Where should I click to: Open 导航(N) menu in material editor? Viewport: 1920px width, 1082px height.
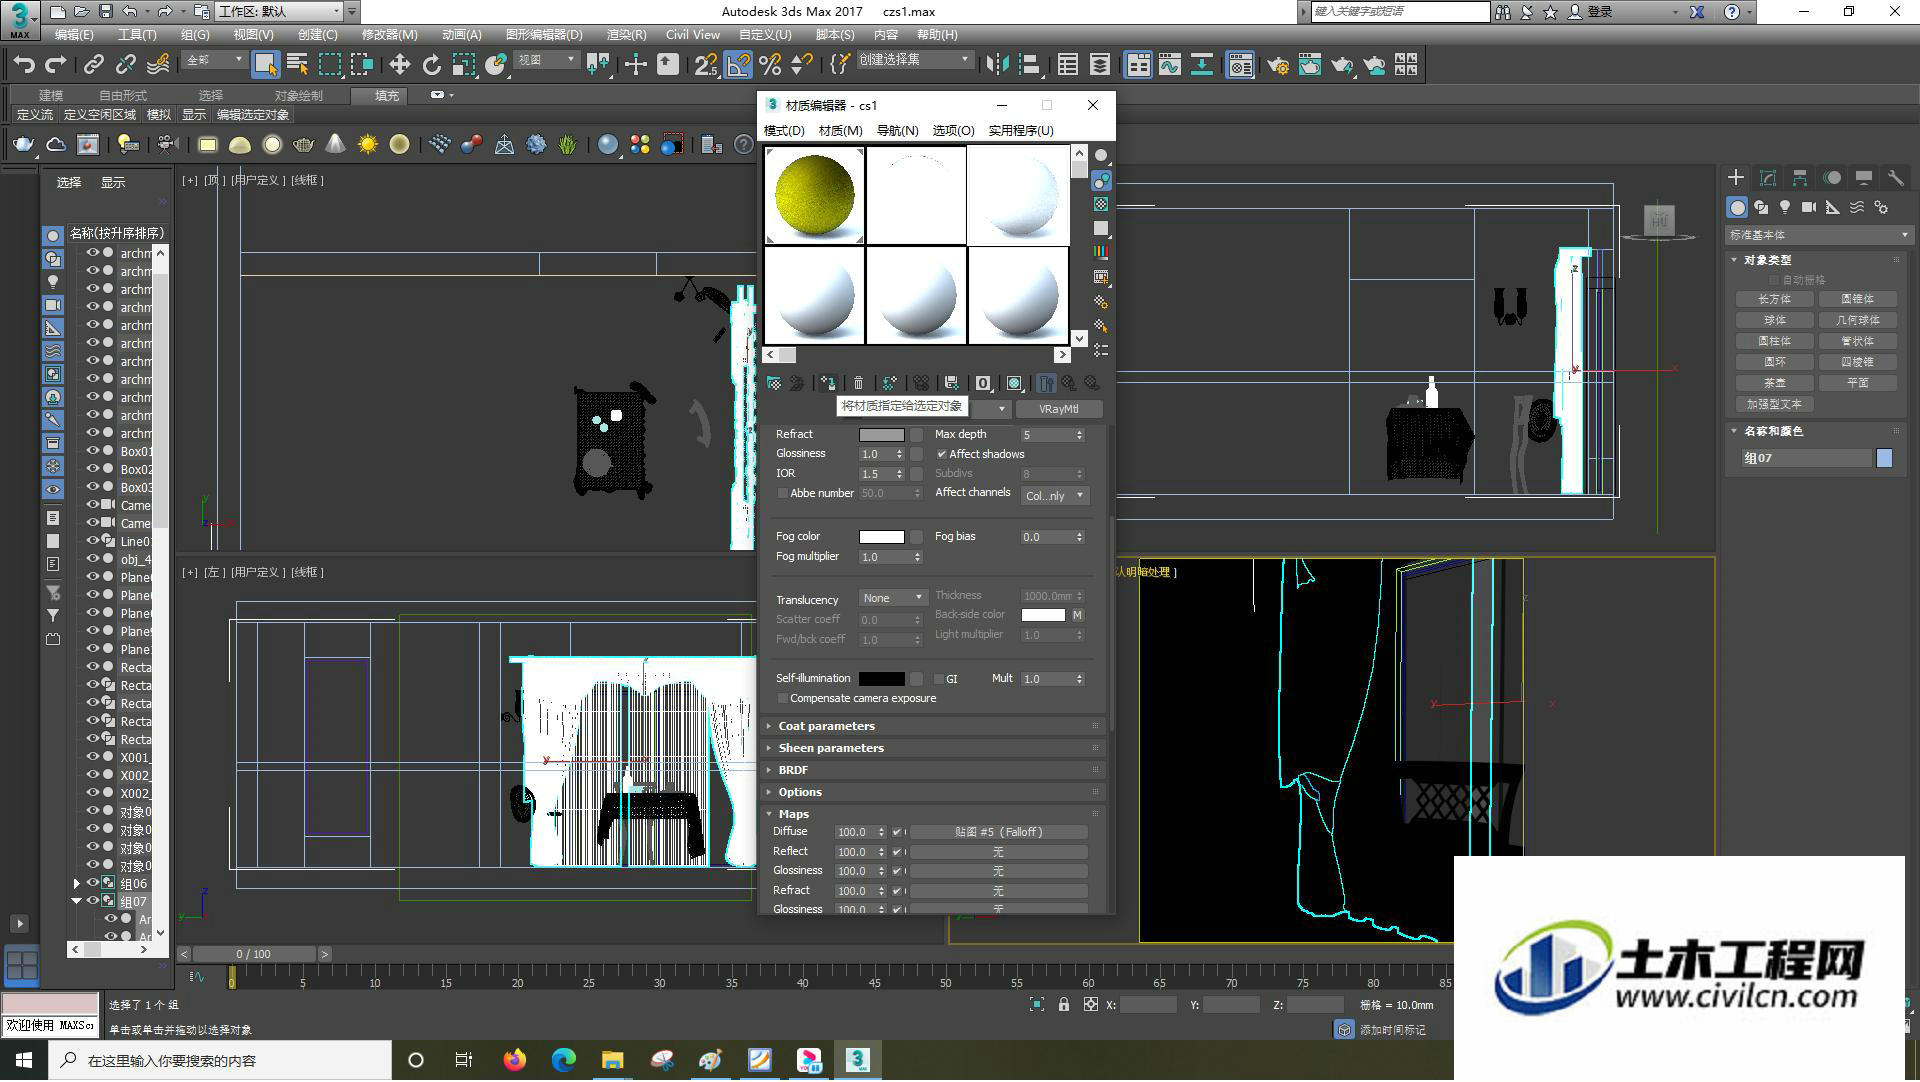click(x=897, y=131)
